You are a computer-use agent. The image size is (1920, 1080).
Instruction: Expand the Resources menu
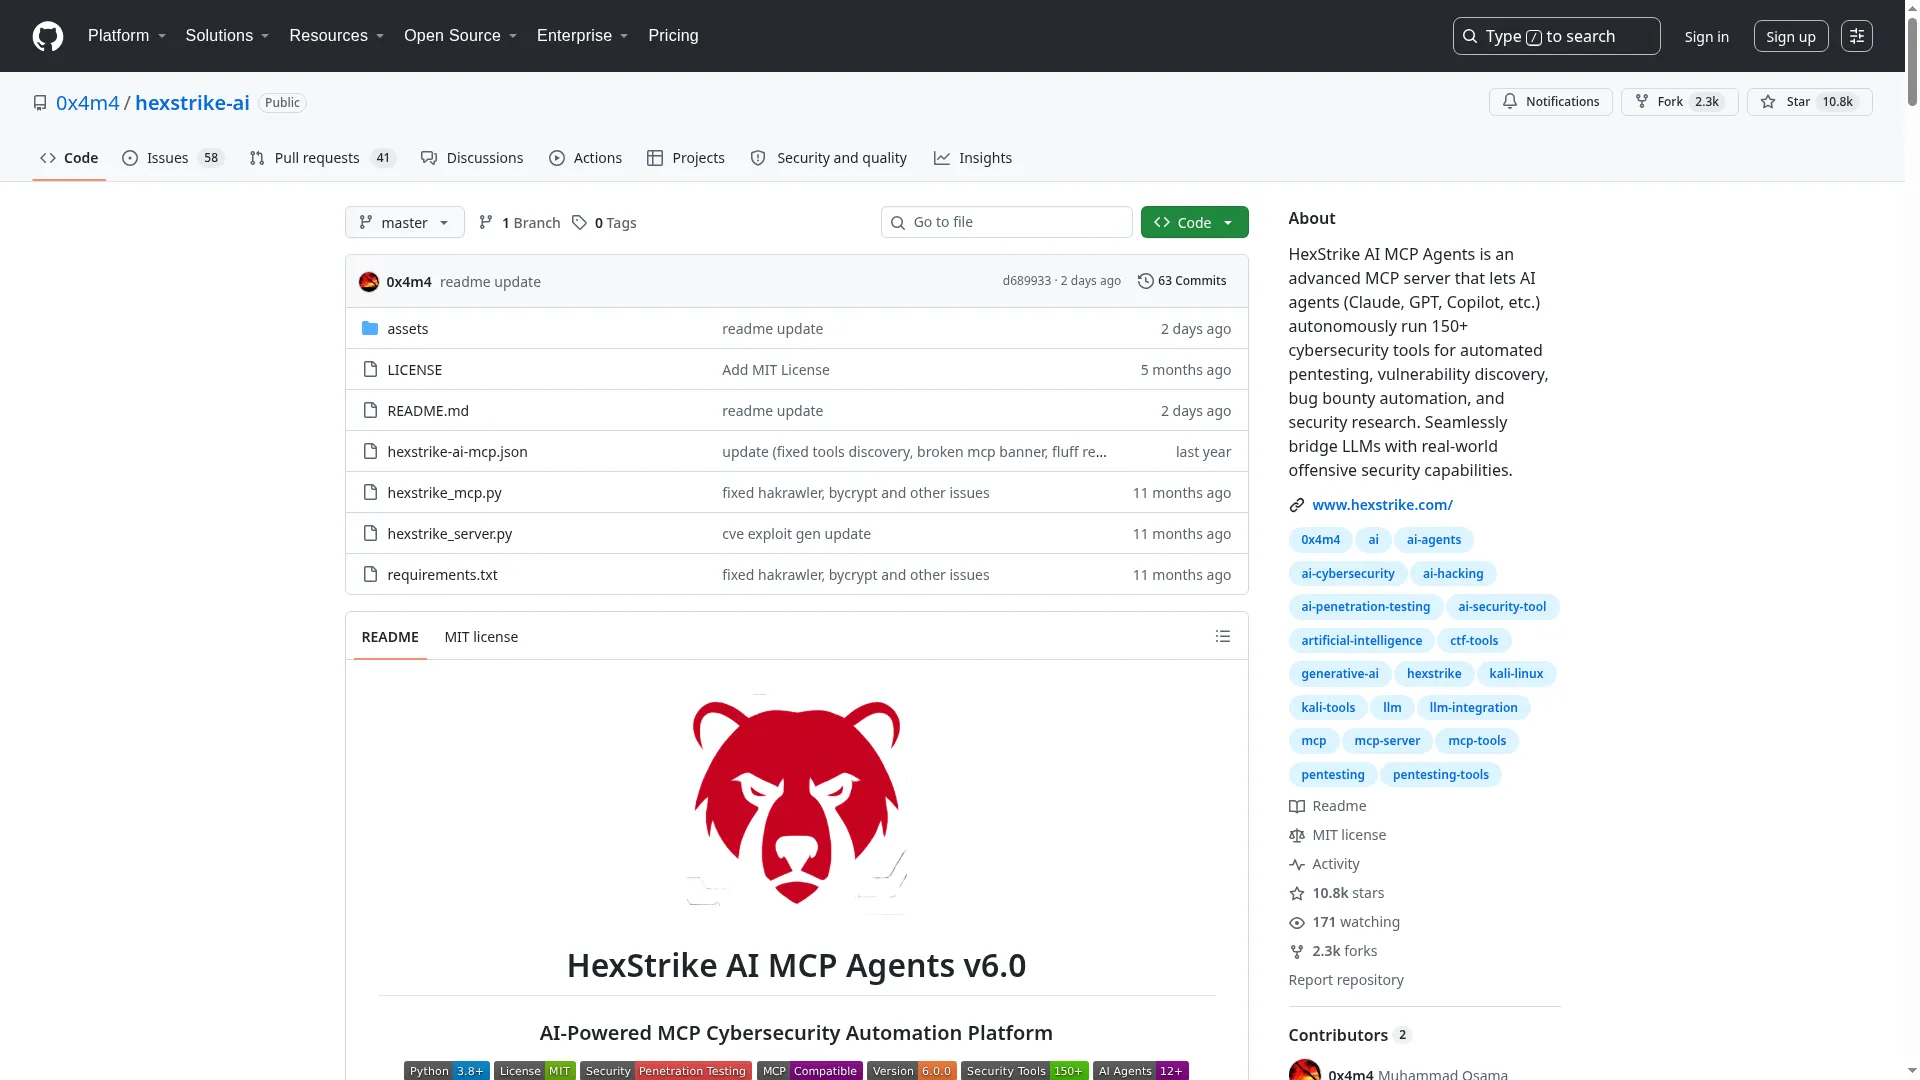click(x=336, y=36)
